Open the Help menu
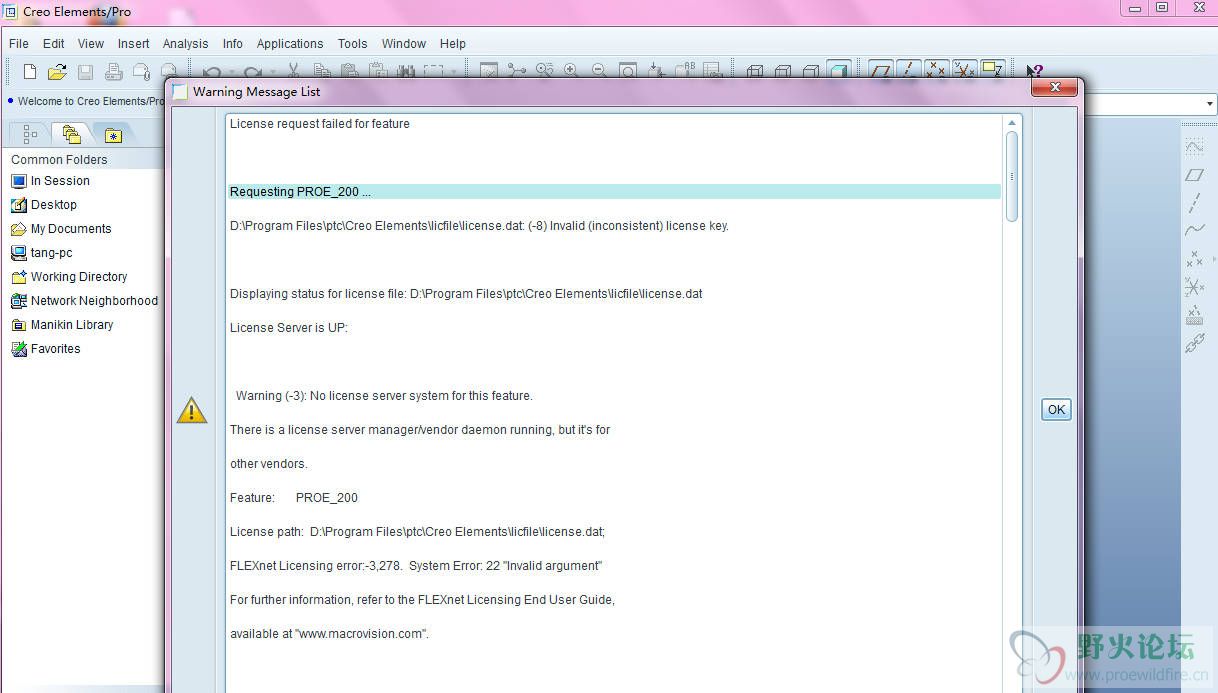Screen dimensions: 1218x693 453,44
